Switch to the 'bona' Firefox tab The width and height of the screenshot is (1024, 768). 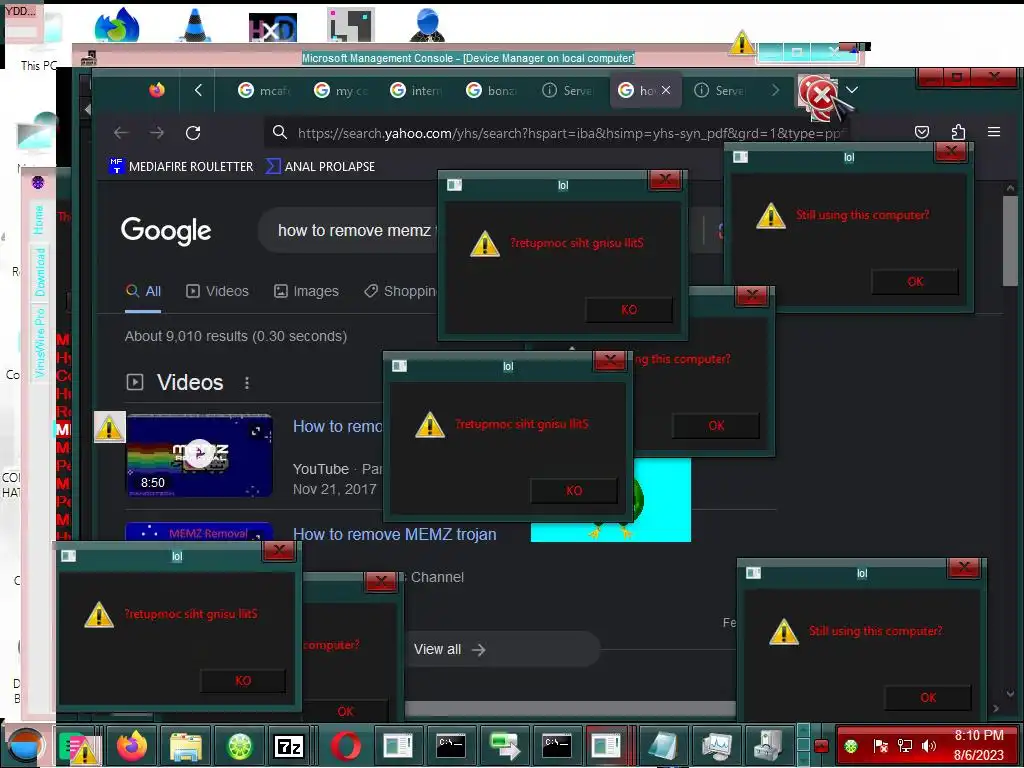[x=492, y=90]
